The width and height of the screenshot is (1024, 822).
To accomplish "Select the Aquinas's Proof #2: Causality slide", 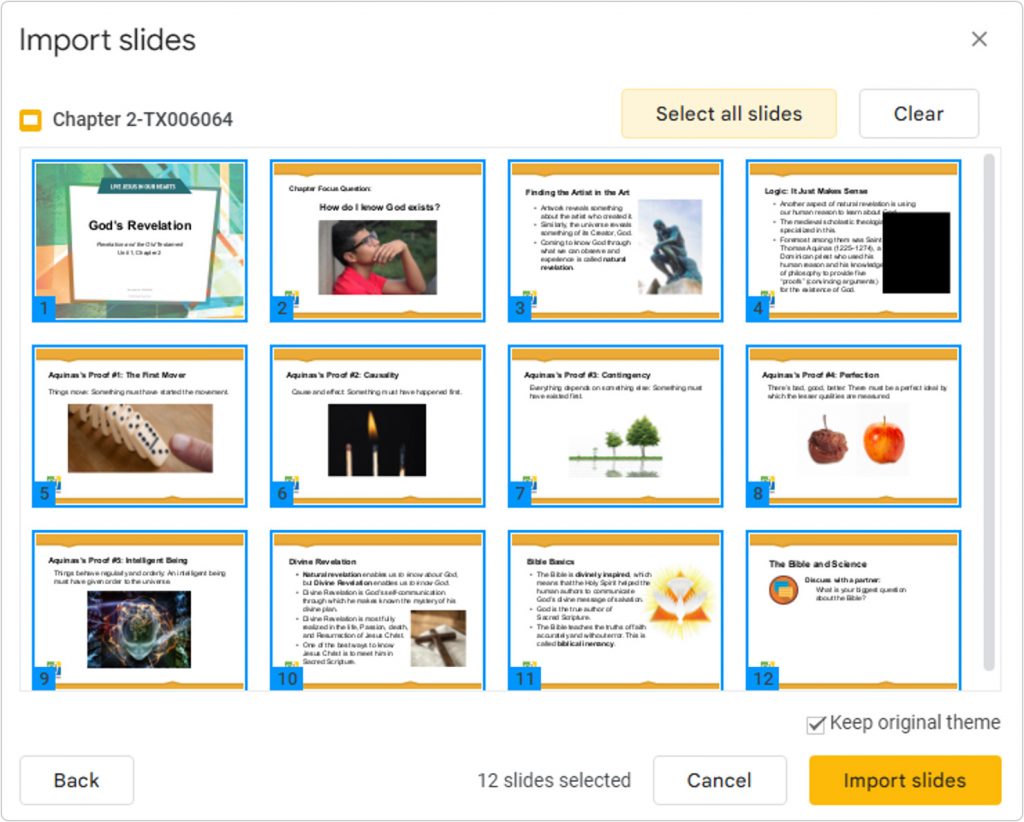I will pos(377,425).
